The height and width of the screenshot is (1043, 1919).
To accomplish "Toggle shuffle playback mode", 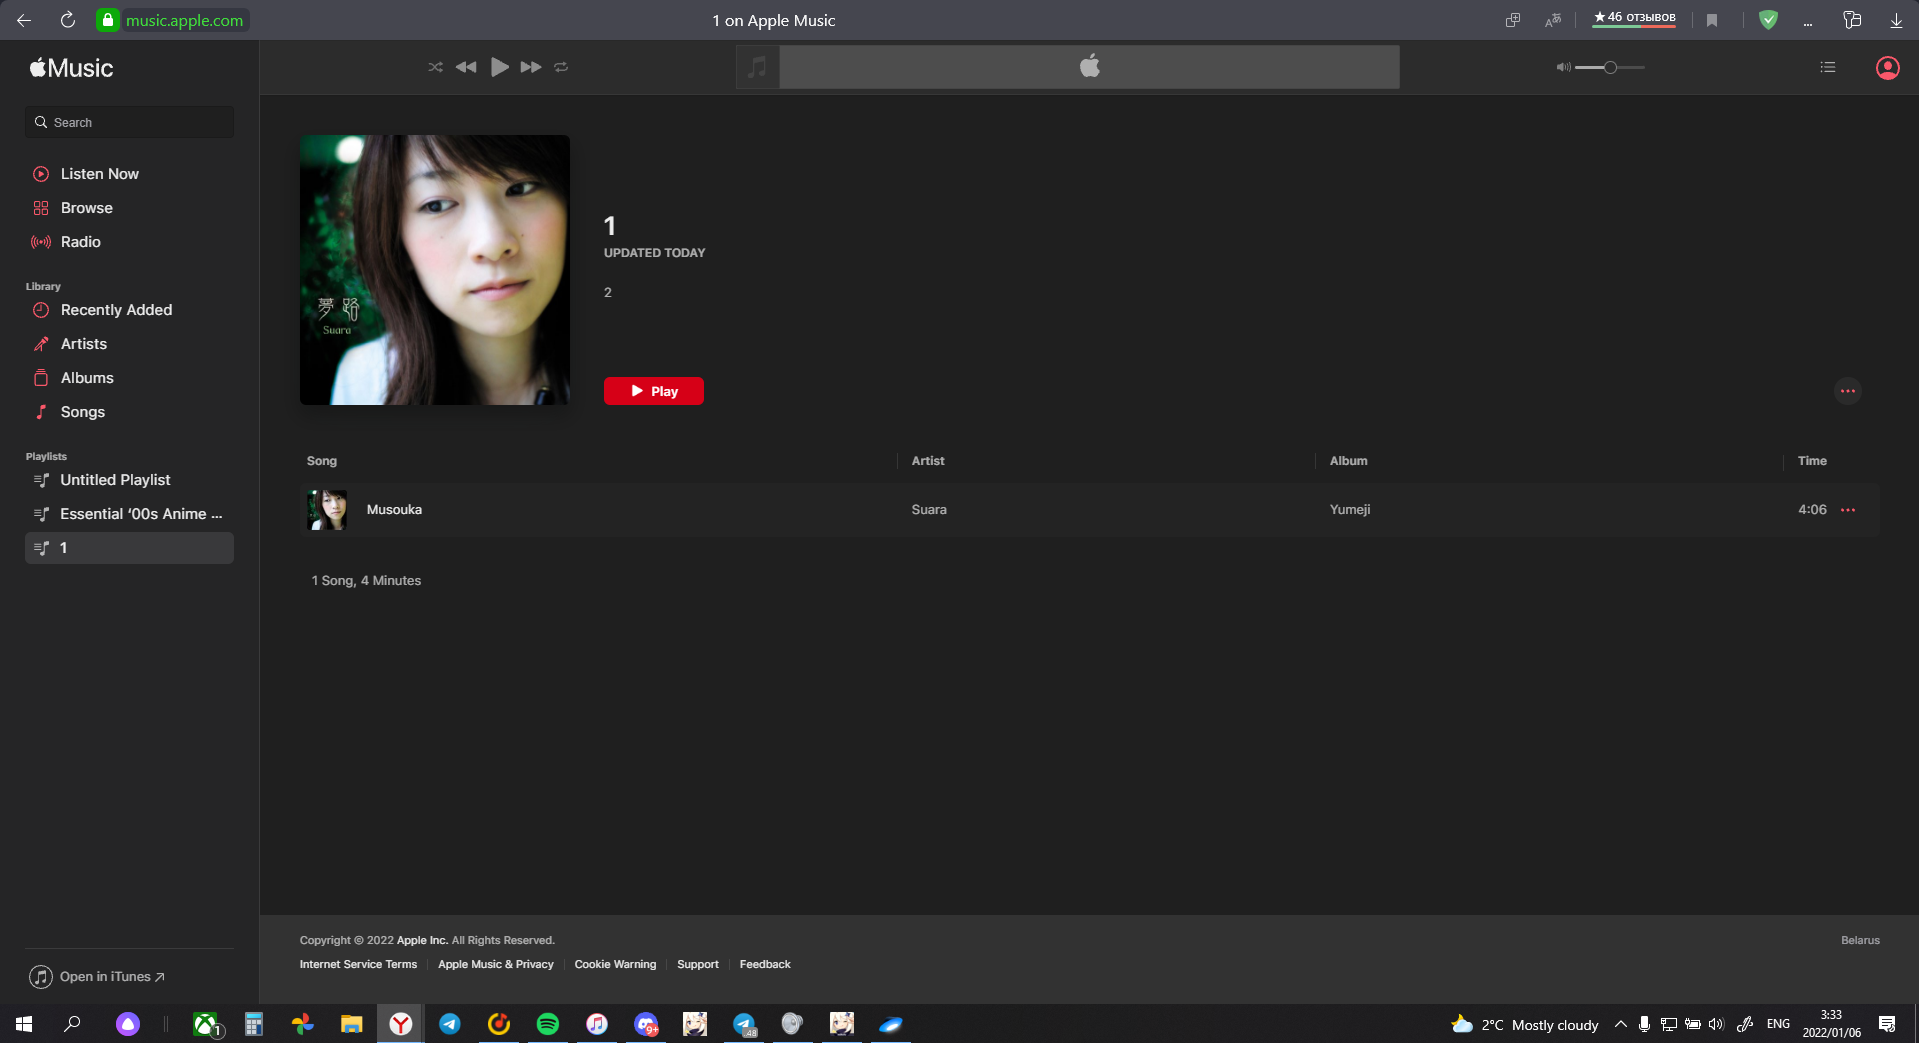I will coord(435,67).
